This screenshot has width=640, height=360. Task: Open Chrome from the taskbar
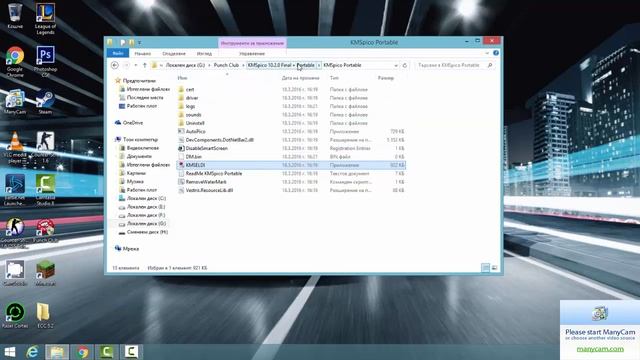click(x=82, y=352)
